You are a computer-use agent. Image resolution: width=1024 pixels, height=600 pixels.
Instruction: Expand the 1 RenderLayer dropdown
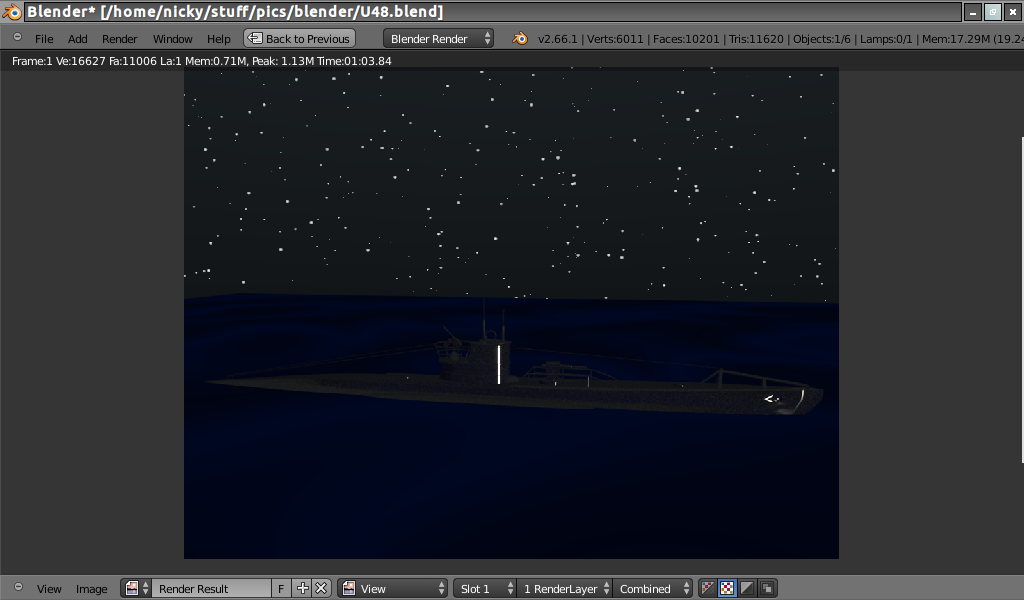pos(565,589)
